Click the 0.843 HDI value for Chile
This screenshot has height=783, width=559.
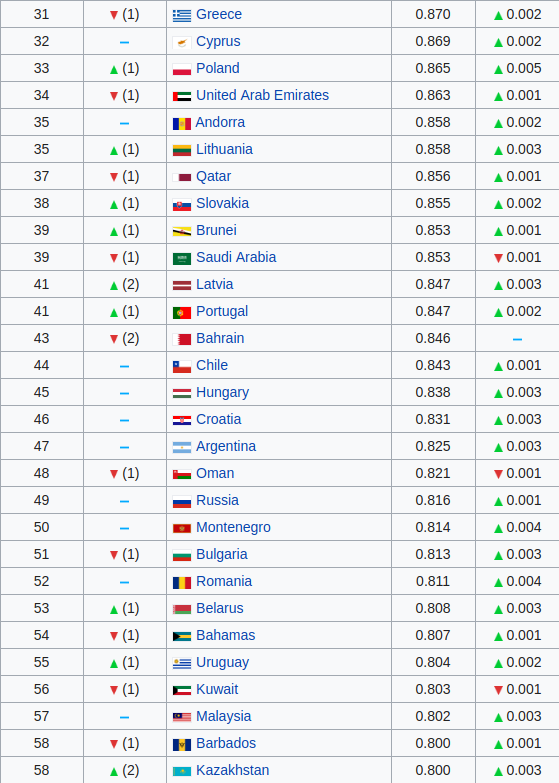click(433, 365)
